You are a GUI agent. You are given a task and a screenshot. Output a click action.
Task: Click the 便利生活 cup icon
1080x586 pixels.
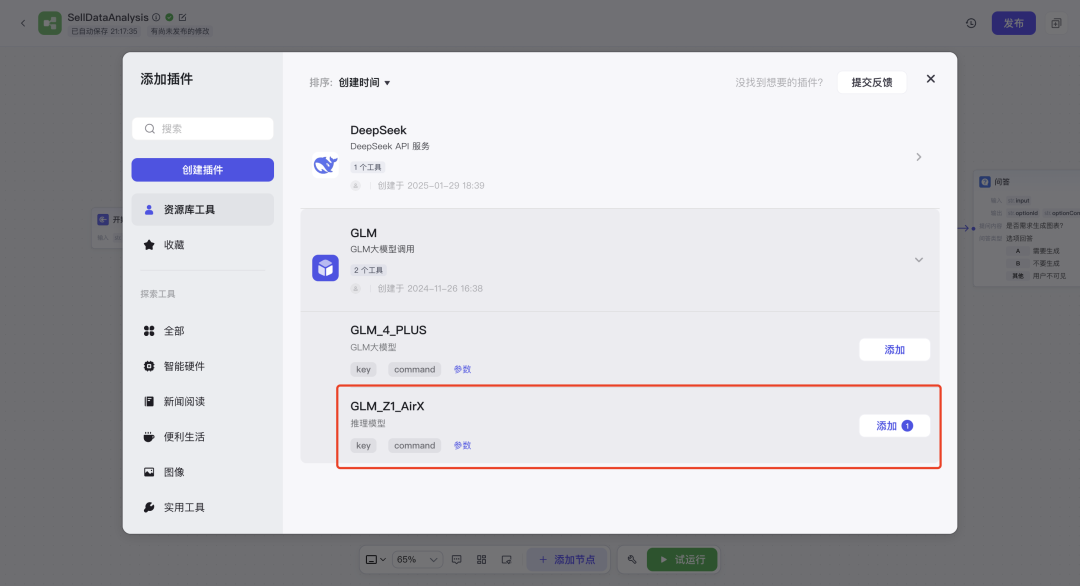(x=149, y=437)
